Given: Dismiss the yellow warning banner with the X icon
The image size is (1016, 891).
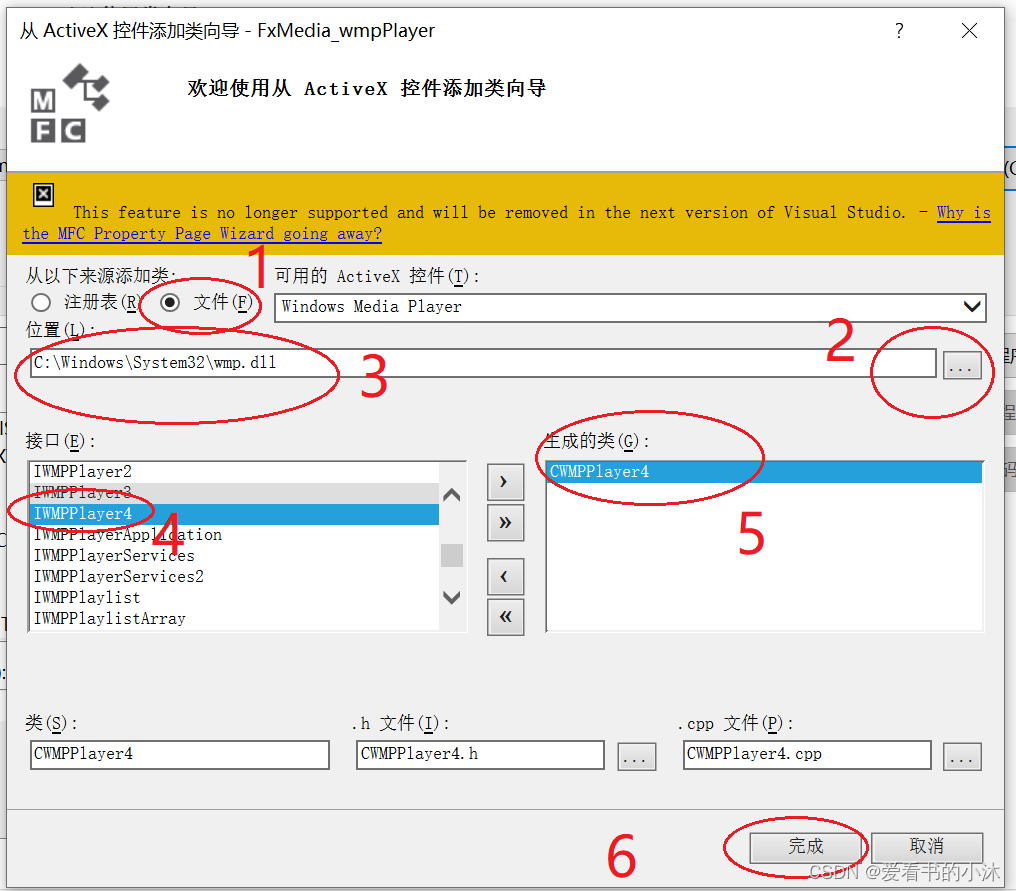Looking at the screenshot, I should (x=43, y=194).
